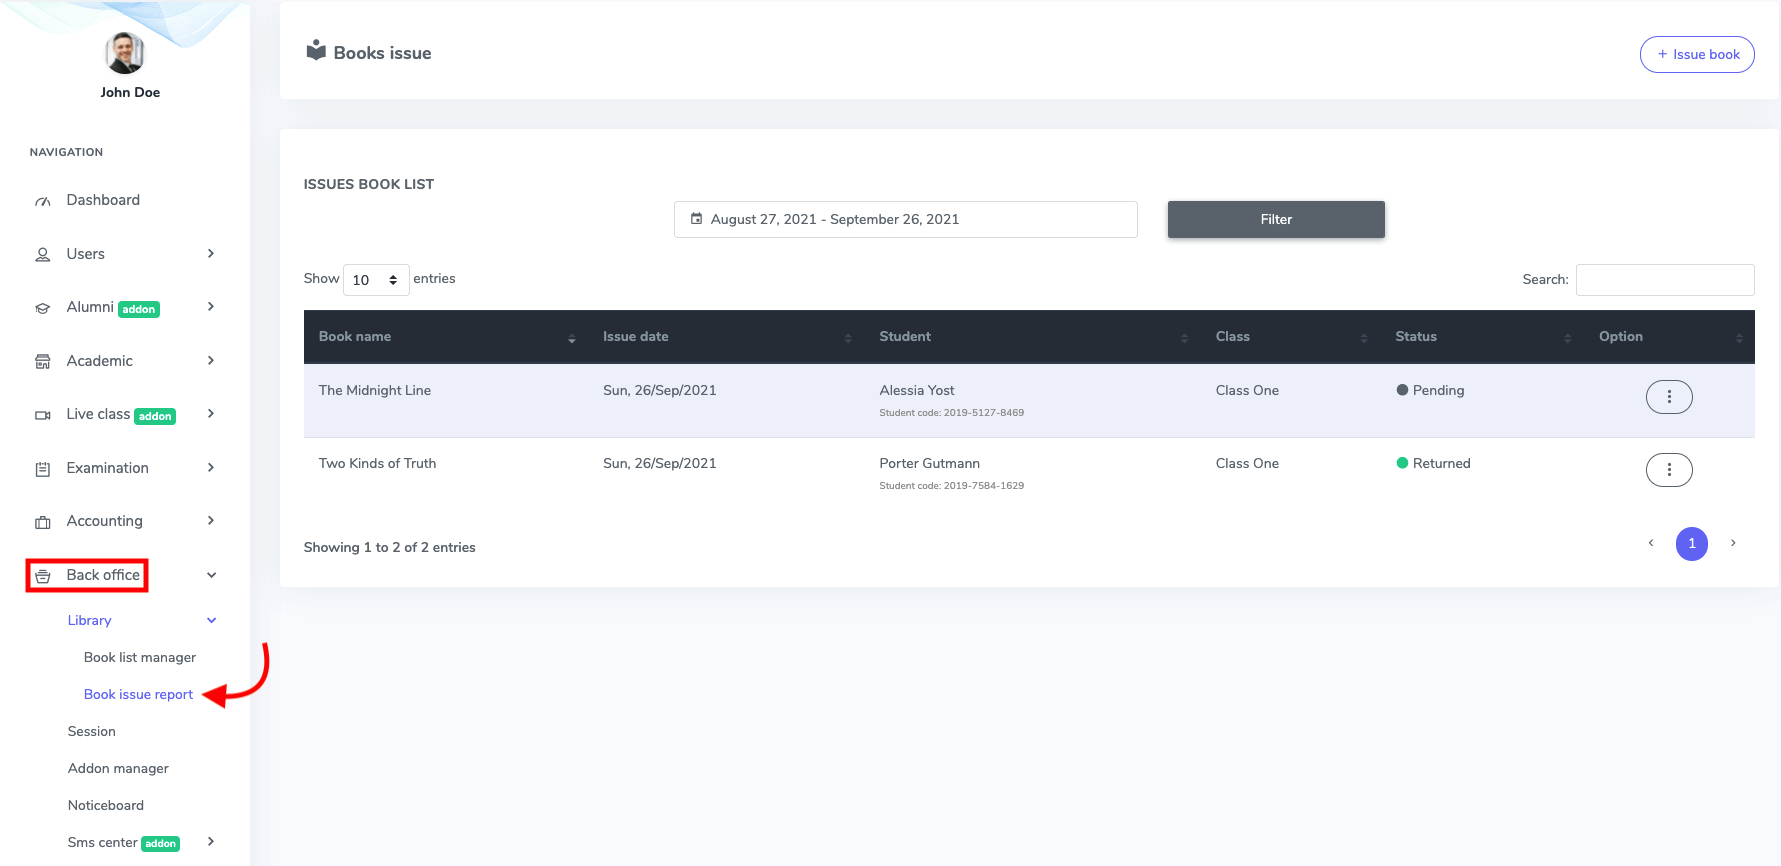Open options menu for The Midnight Line
The width and height of the screenshot is (1781, 866).
[1668, 397]
